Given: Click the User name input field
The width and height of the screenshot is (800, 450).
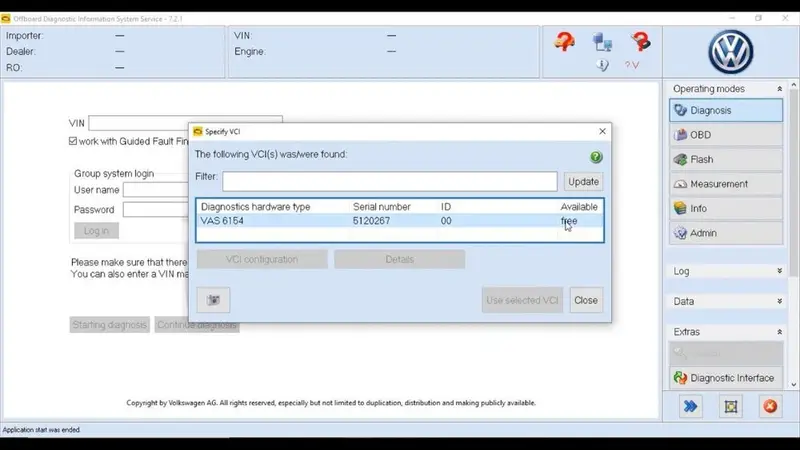Looking at the screenshot, I should pyautogui.click(x=156, y=190).
